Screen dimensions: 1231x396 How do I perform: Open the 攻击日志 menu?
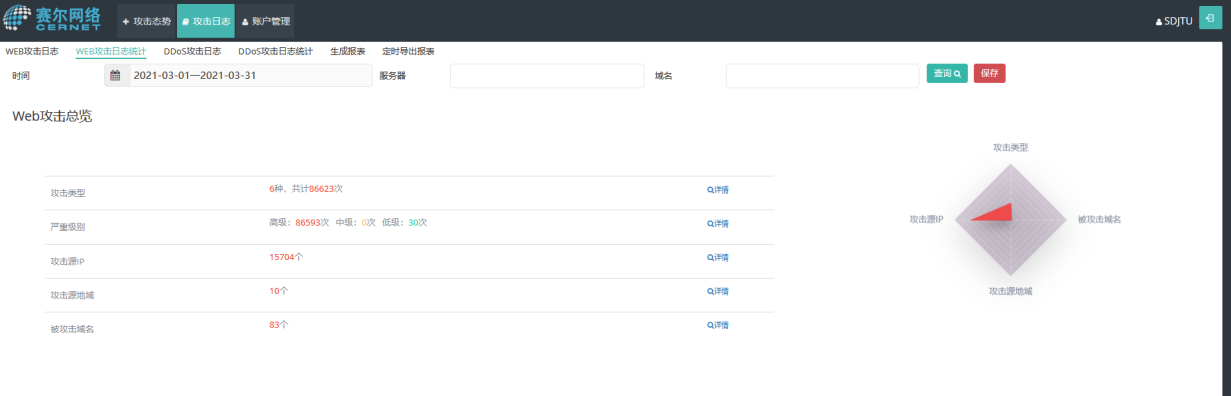[206, 21]
